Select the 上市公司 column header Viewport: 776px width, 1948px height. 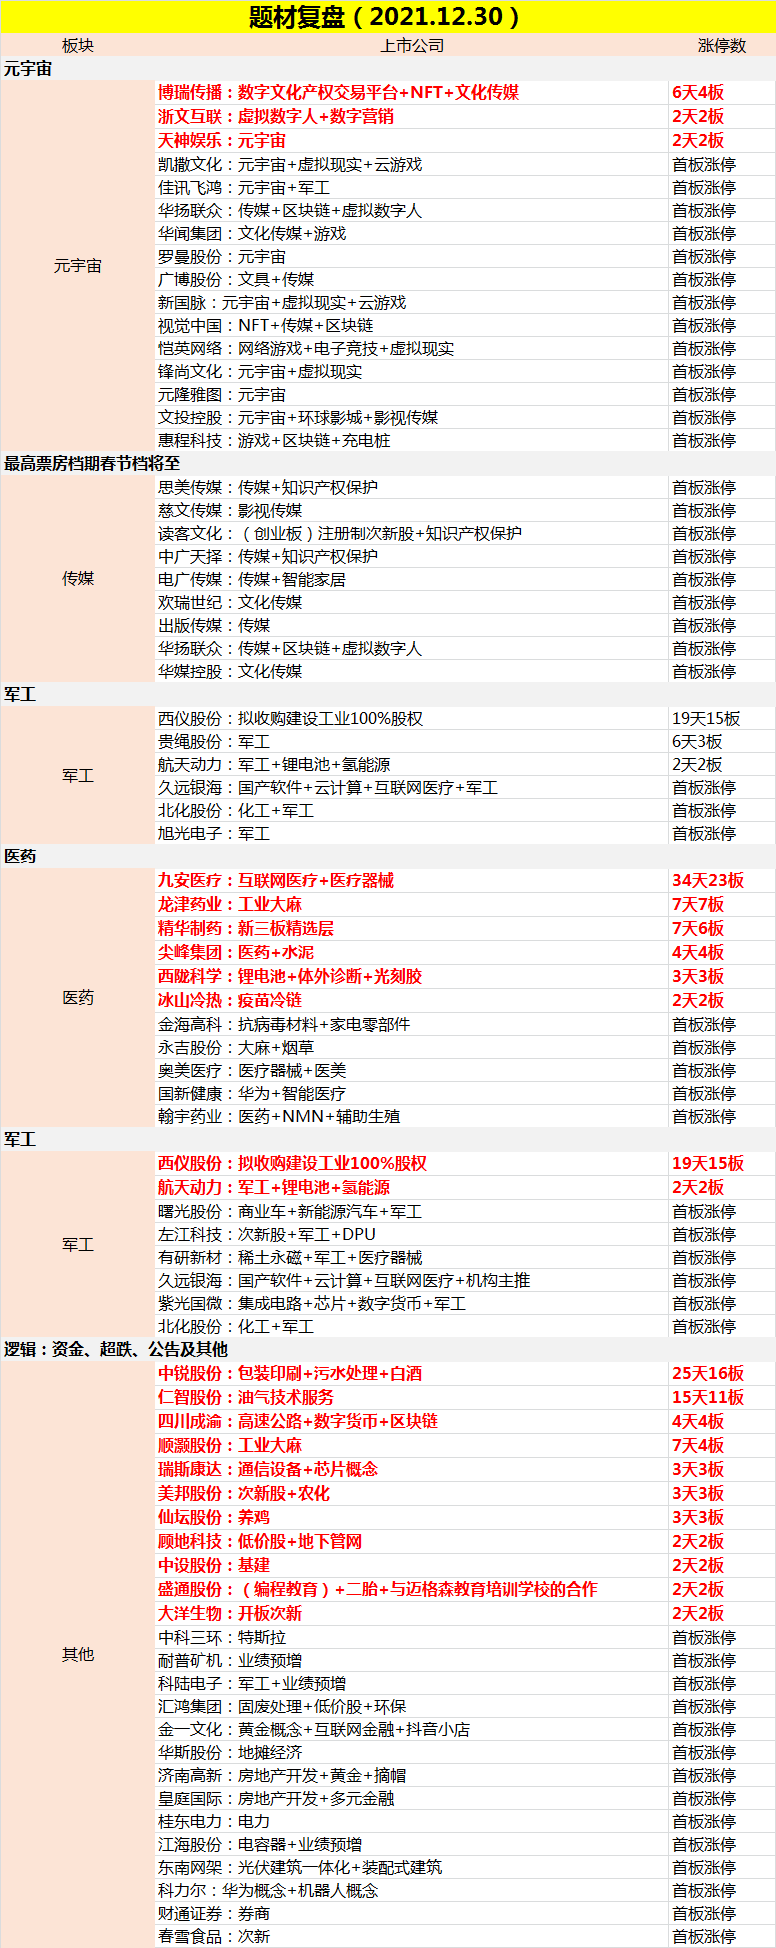point(412,46)
